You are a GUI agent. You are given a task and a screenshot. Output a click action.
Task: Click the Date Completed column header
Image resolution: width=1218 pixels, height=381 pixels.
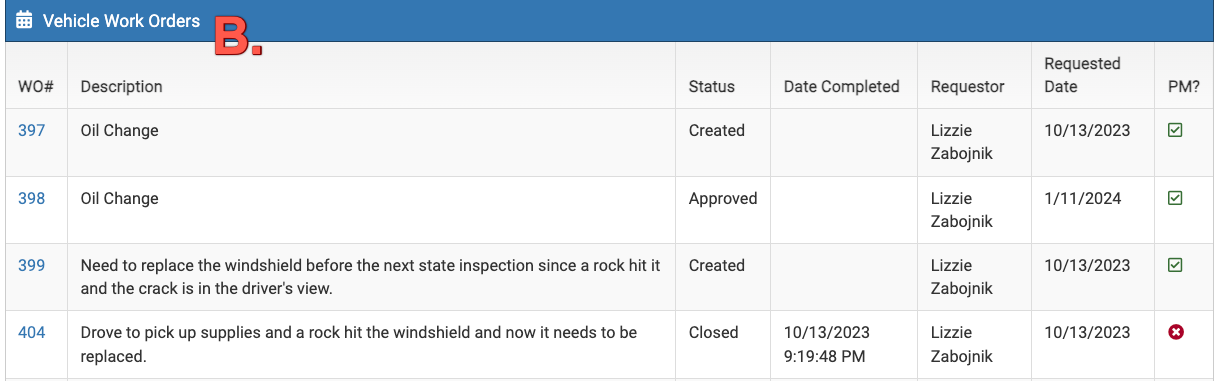(x=842, y=86)
